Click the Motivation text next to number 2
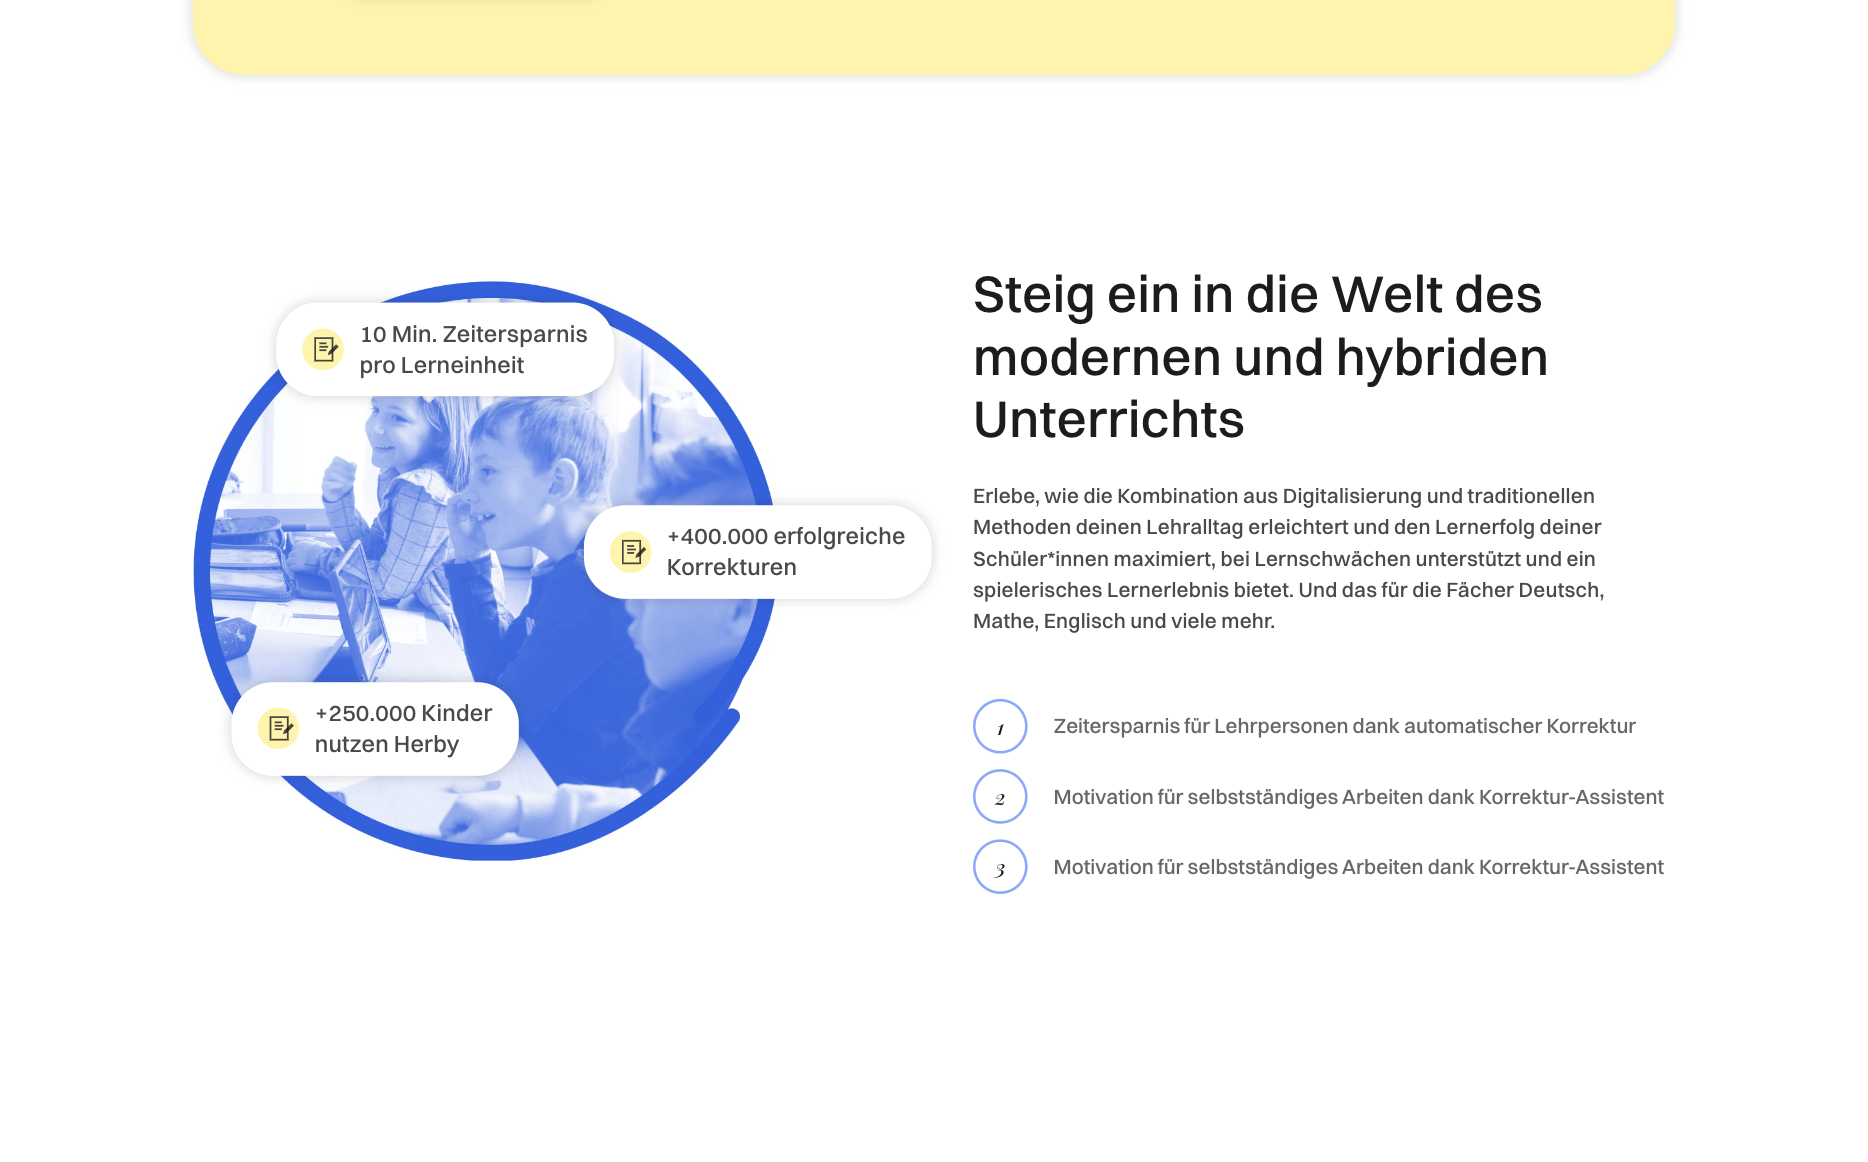 pyautogui.click(x=1358, y=797)
